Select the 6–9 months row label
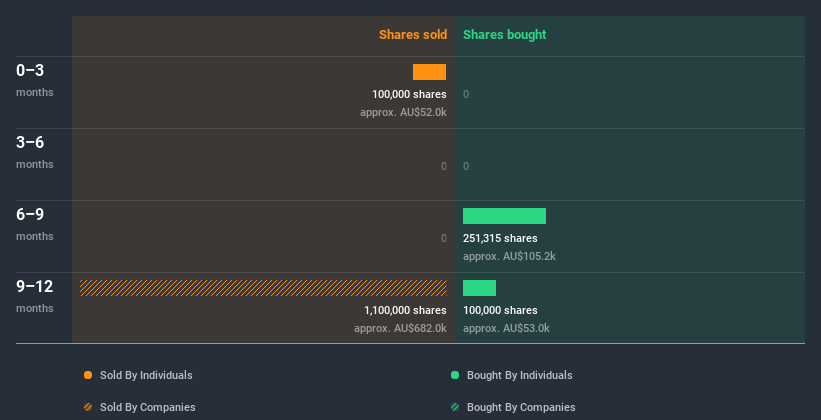 [35, 224]
